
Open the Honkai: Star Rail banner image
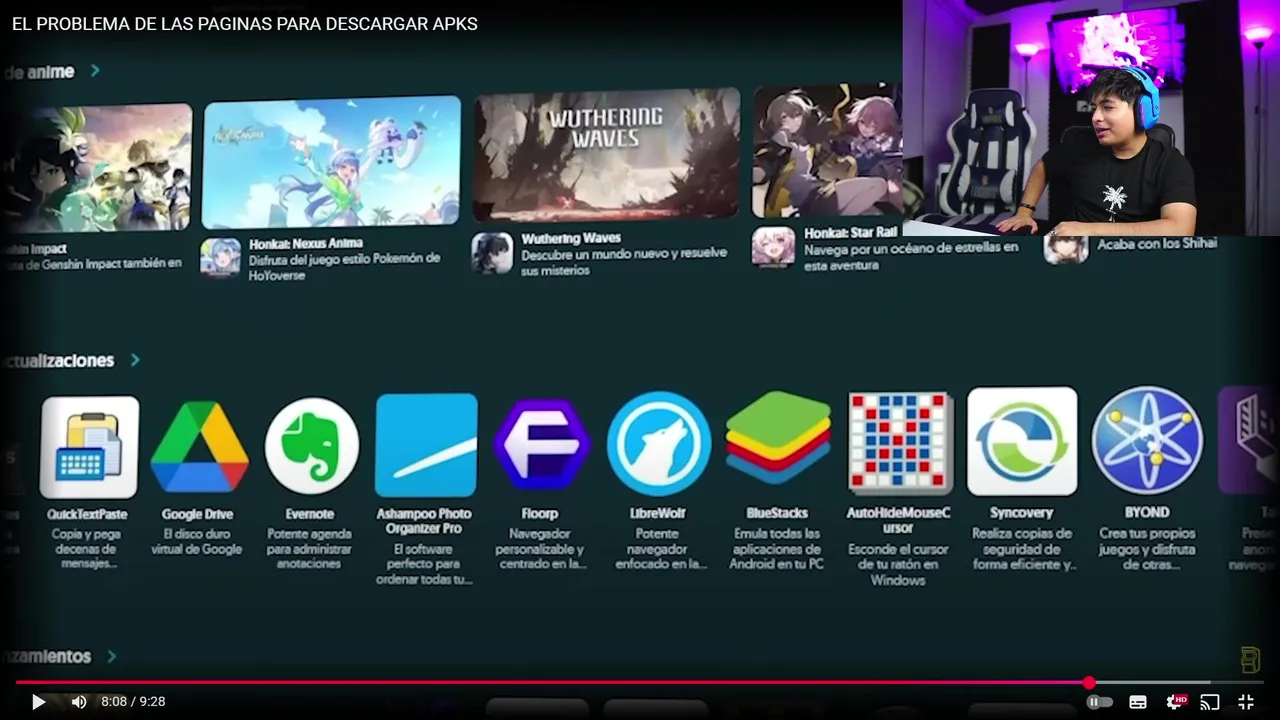pyautogui.click(x=827, y=150)
